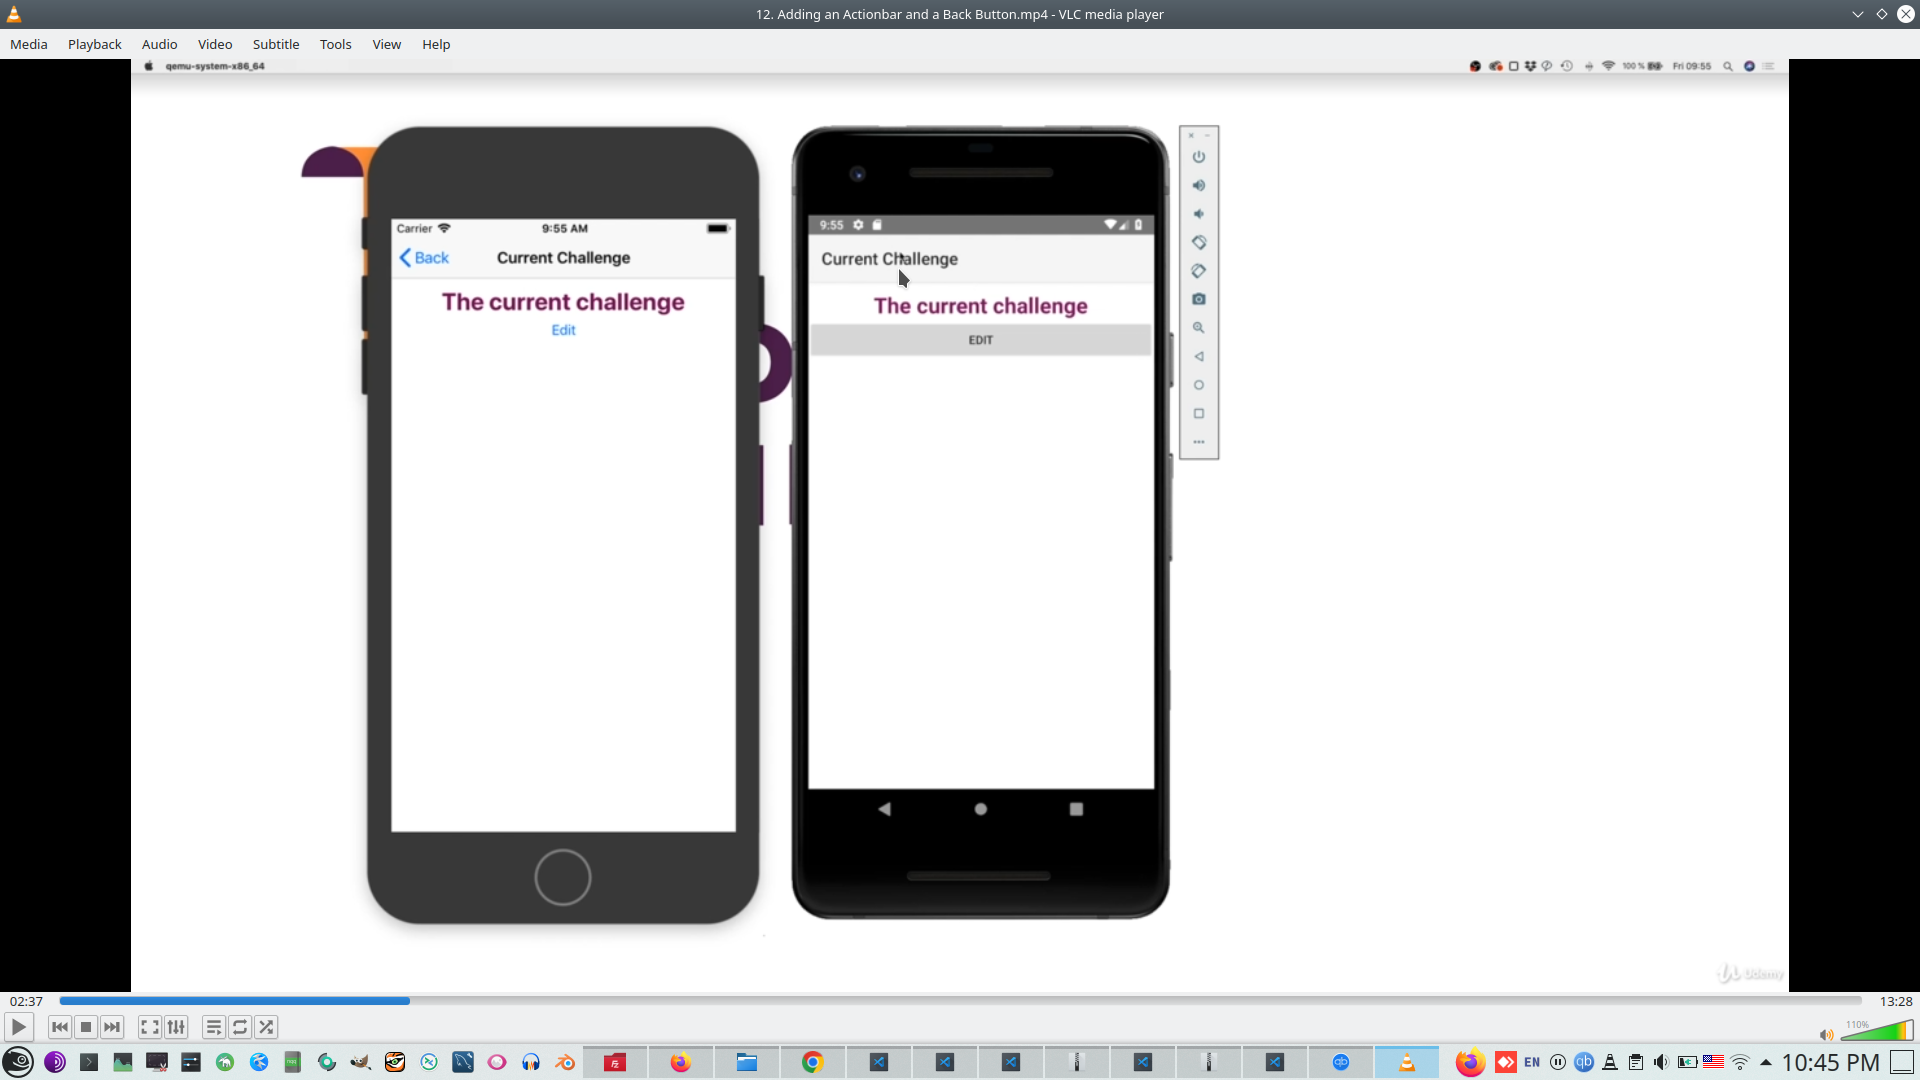This screenshot has height=1080, width=1920.
Task: Click the Stop playback button
Action: [x=86, y=1027]
